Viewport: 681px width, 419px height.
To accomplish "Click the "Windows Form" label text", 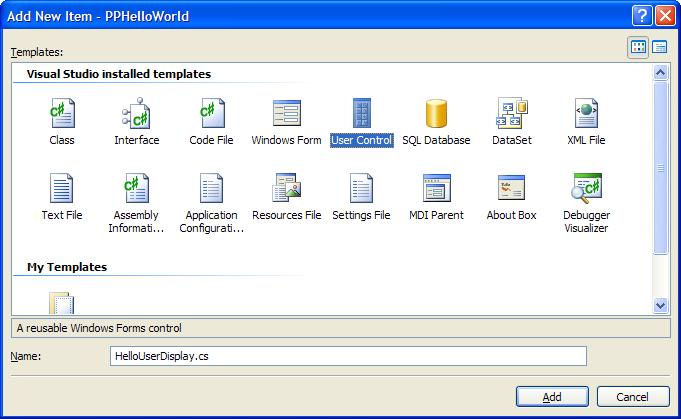I will (x=287, y=140).
